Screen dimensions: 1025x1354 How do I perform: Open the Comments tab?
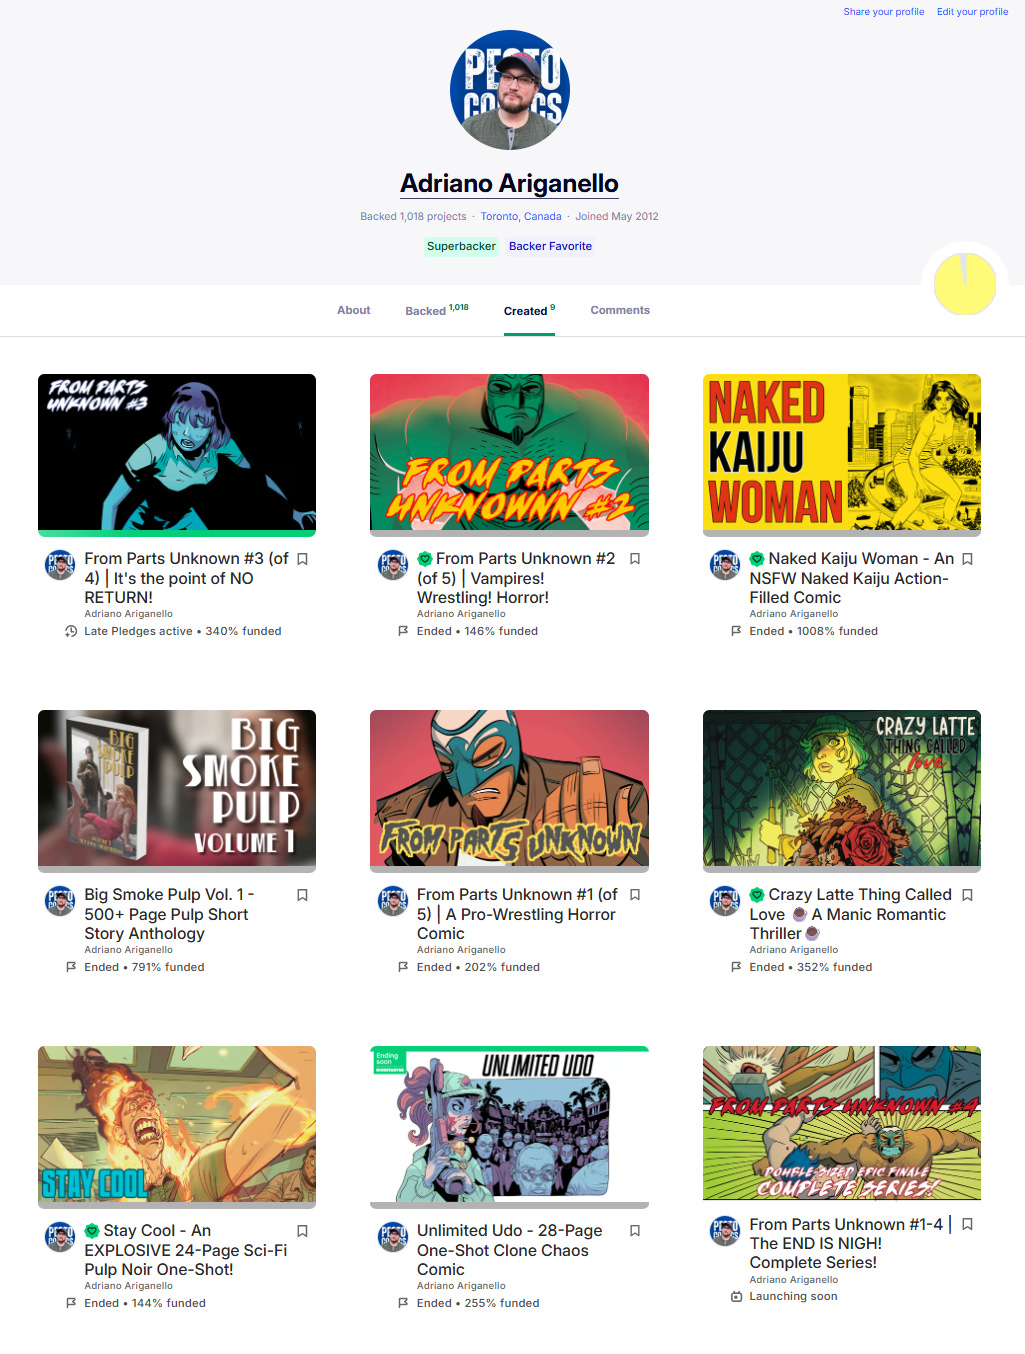[620, 310]
